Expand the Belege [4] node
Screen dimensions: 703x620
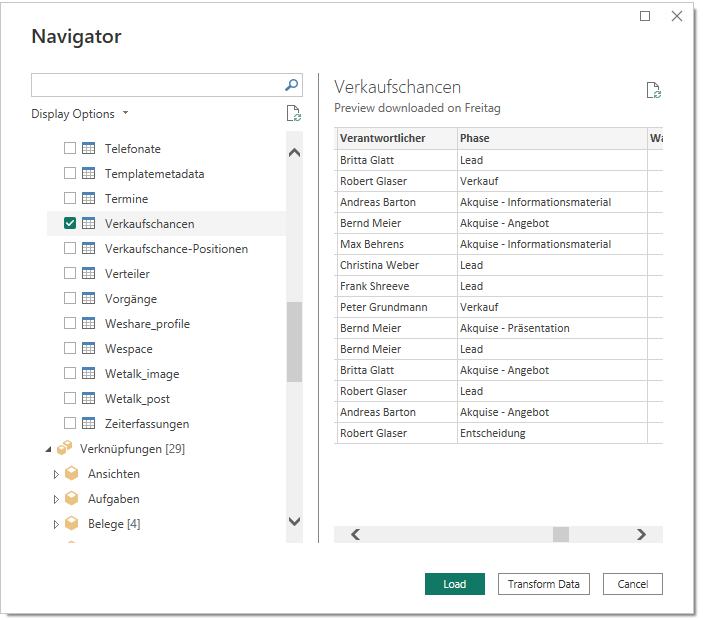(56, 524)
